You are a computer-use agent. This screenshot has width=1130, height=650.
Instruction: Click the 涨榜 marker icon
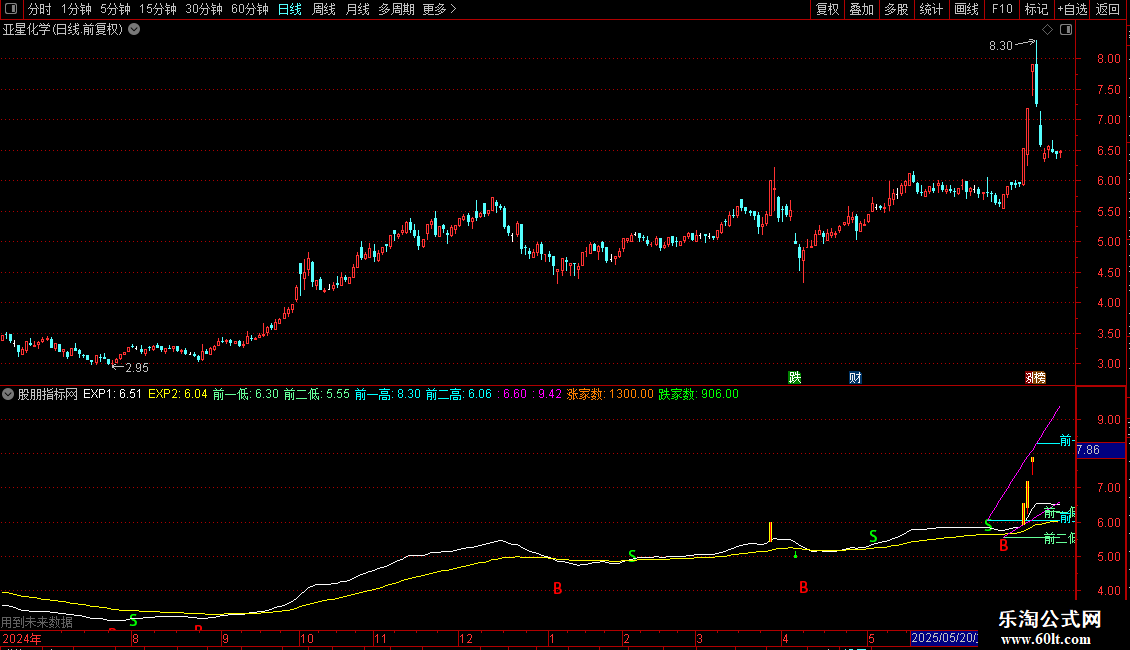(x=1035, y=377)
